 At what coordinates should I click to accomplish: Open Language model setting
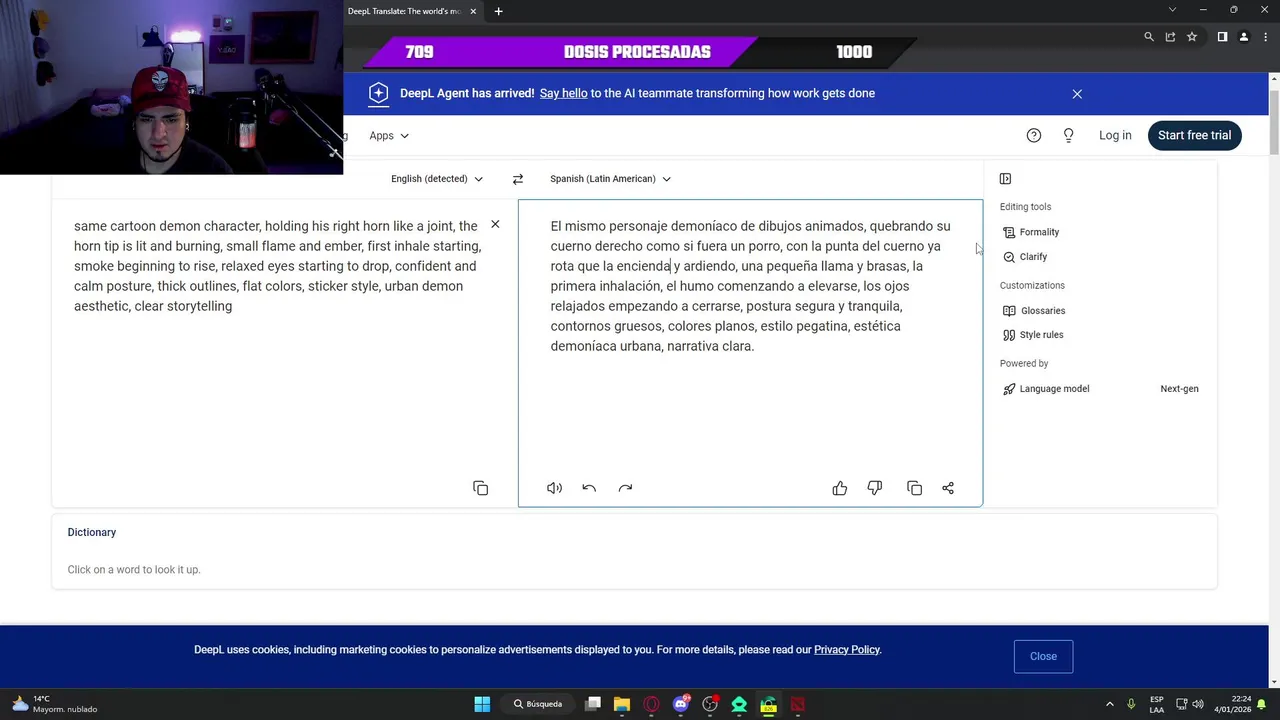click(1045, 389)
